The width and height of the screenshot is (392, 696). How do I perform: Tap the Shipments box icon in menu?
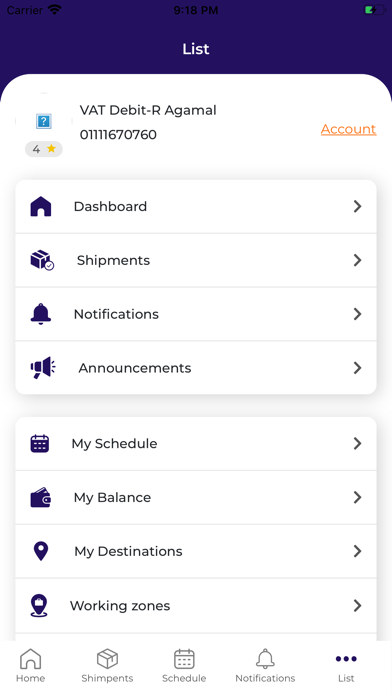[42, 260]
